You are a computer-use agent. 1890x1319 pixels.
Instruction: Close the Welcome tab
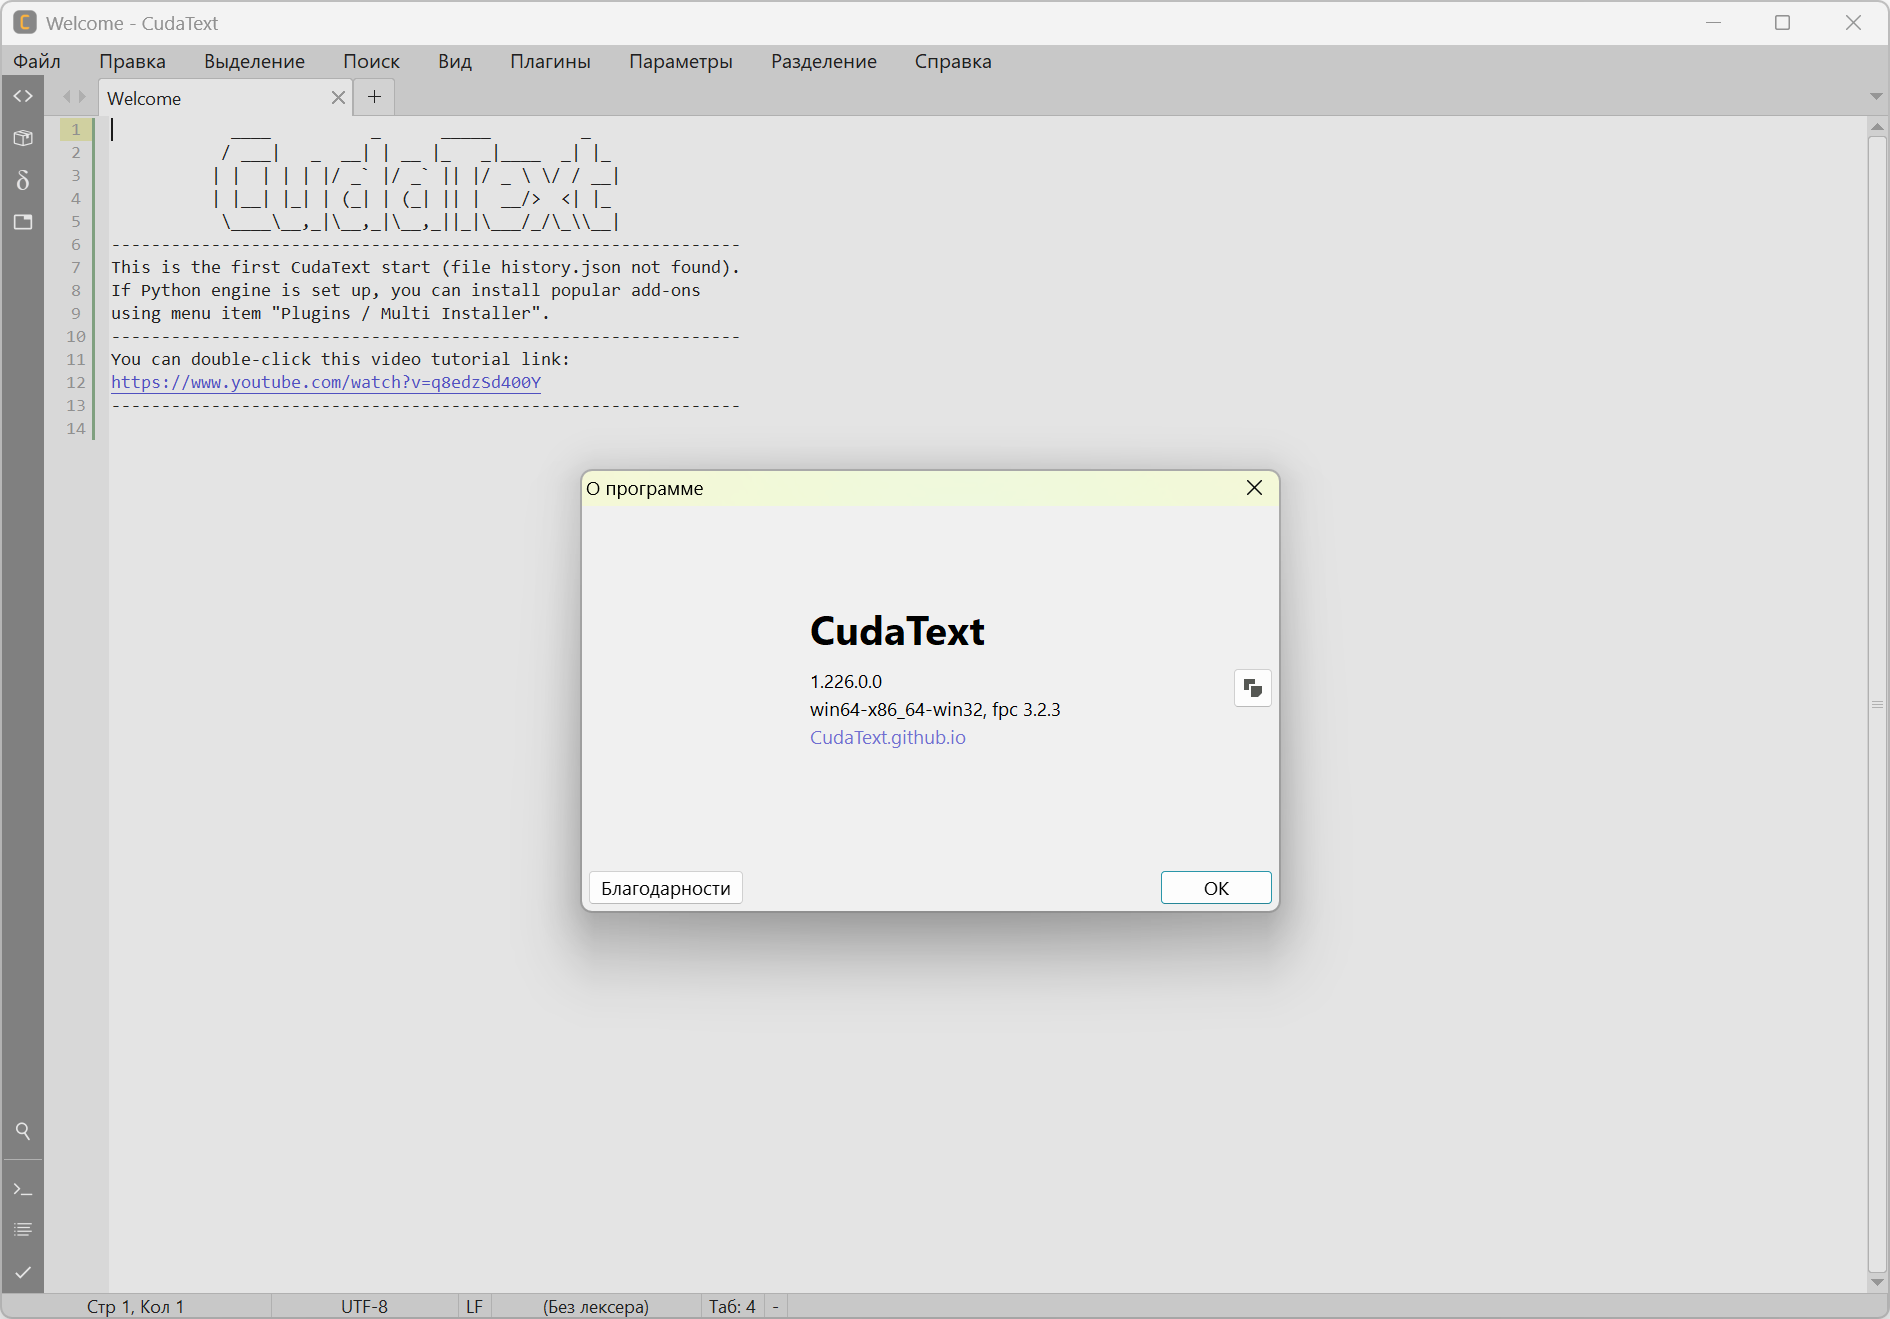338,98
